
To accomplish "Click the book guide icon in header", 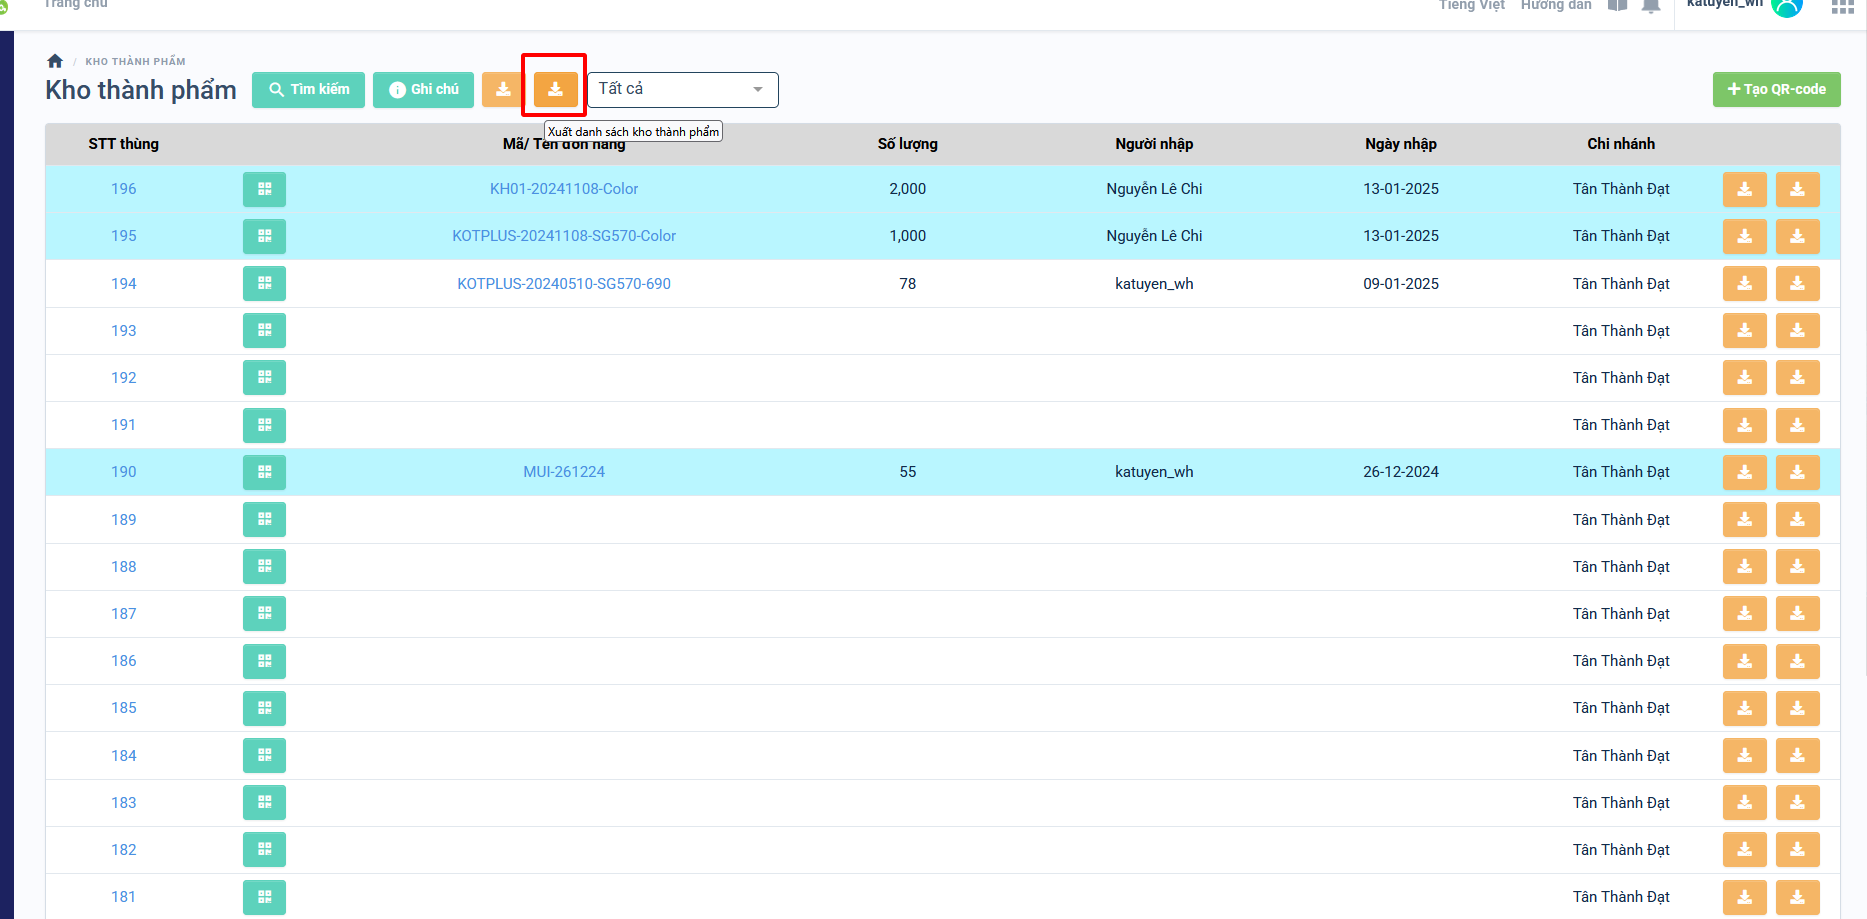I will (x=1617, y=5).
